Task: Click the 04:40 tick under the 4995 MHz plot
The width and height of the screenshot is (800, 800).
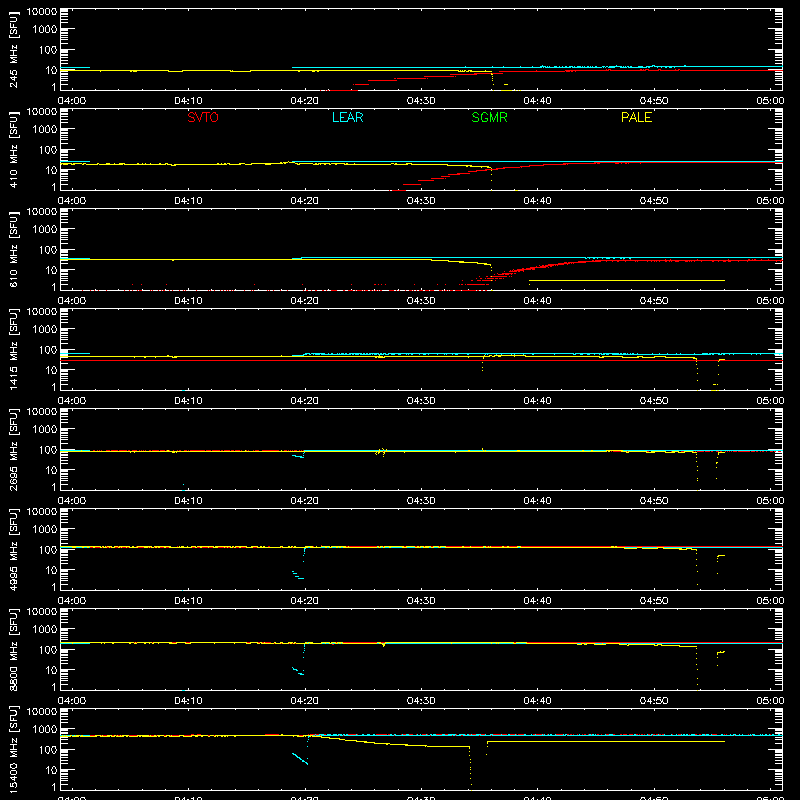Action: click(537, 601)
